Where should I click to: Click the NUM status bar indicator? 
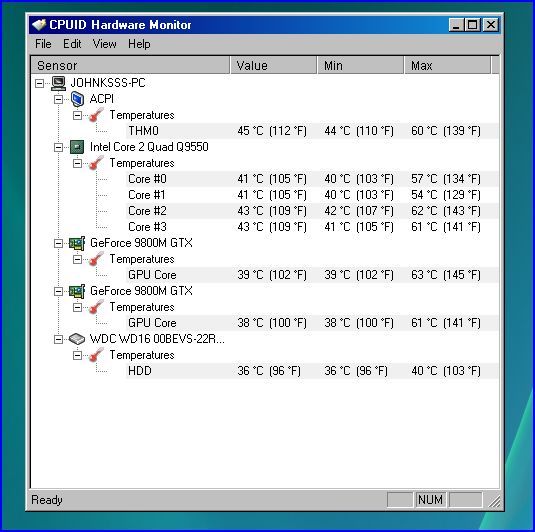coord(430,500)
